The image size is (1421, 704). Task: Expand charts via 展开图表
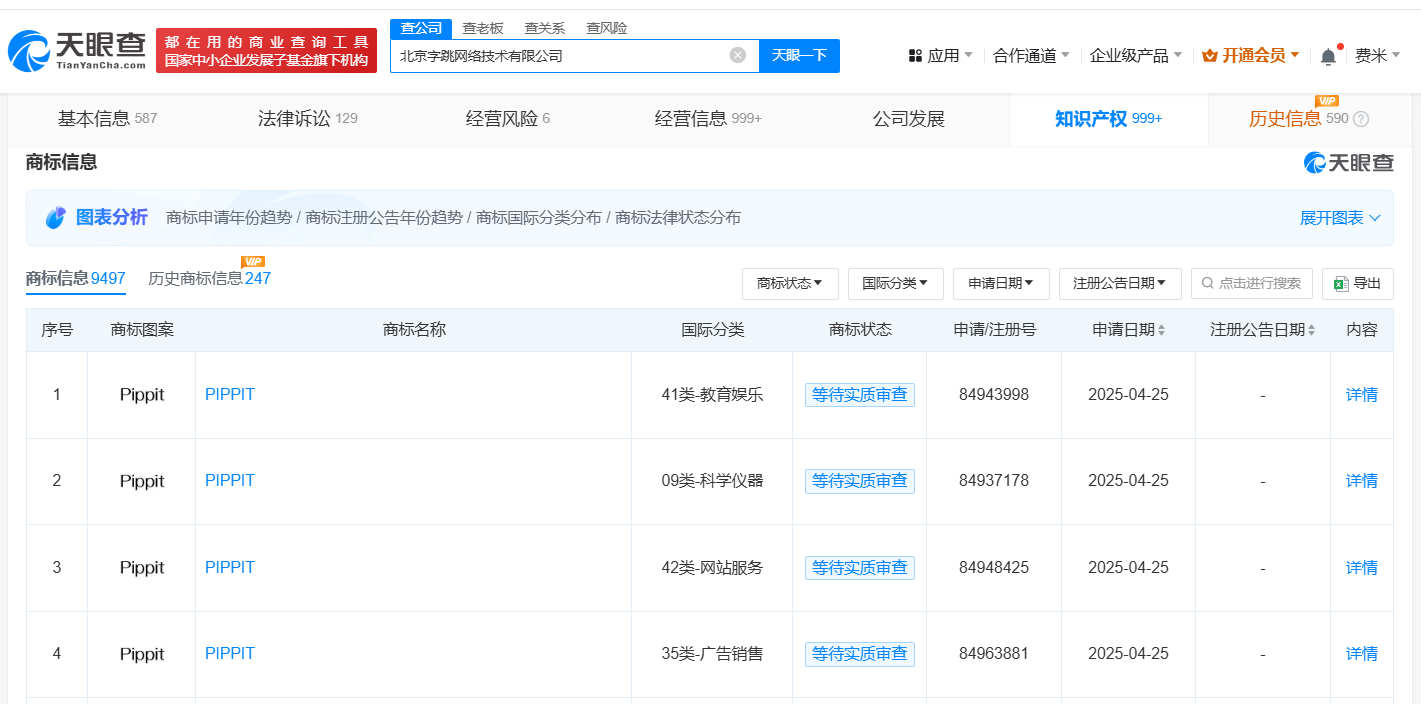click(x=1340, y=218)
